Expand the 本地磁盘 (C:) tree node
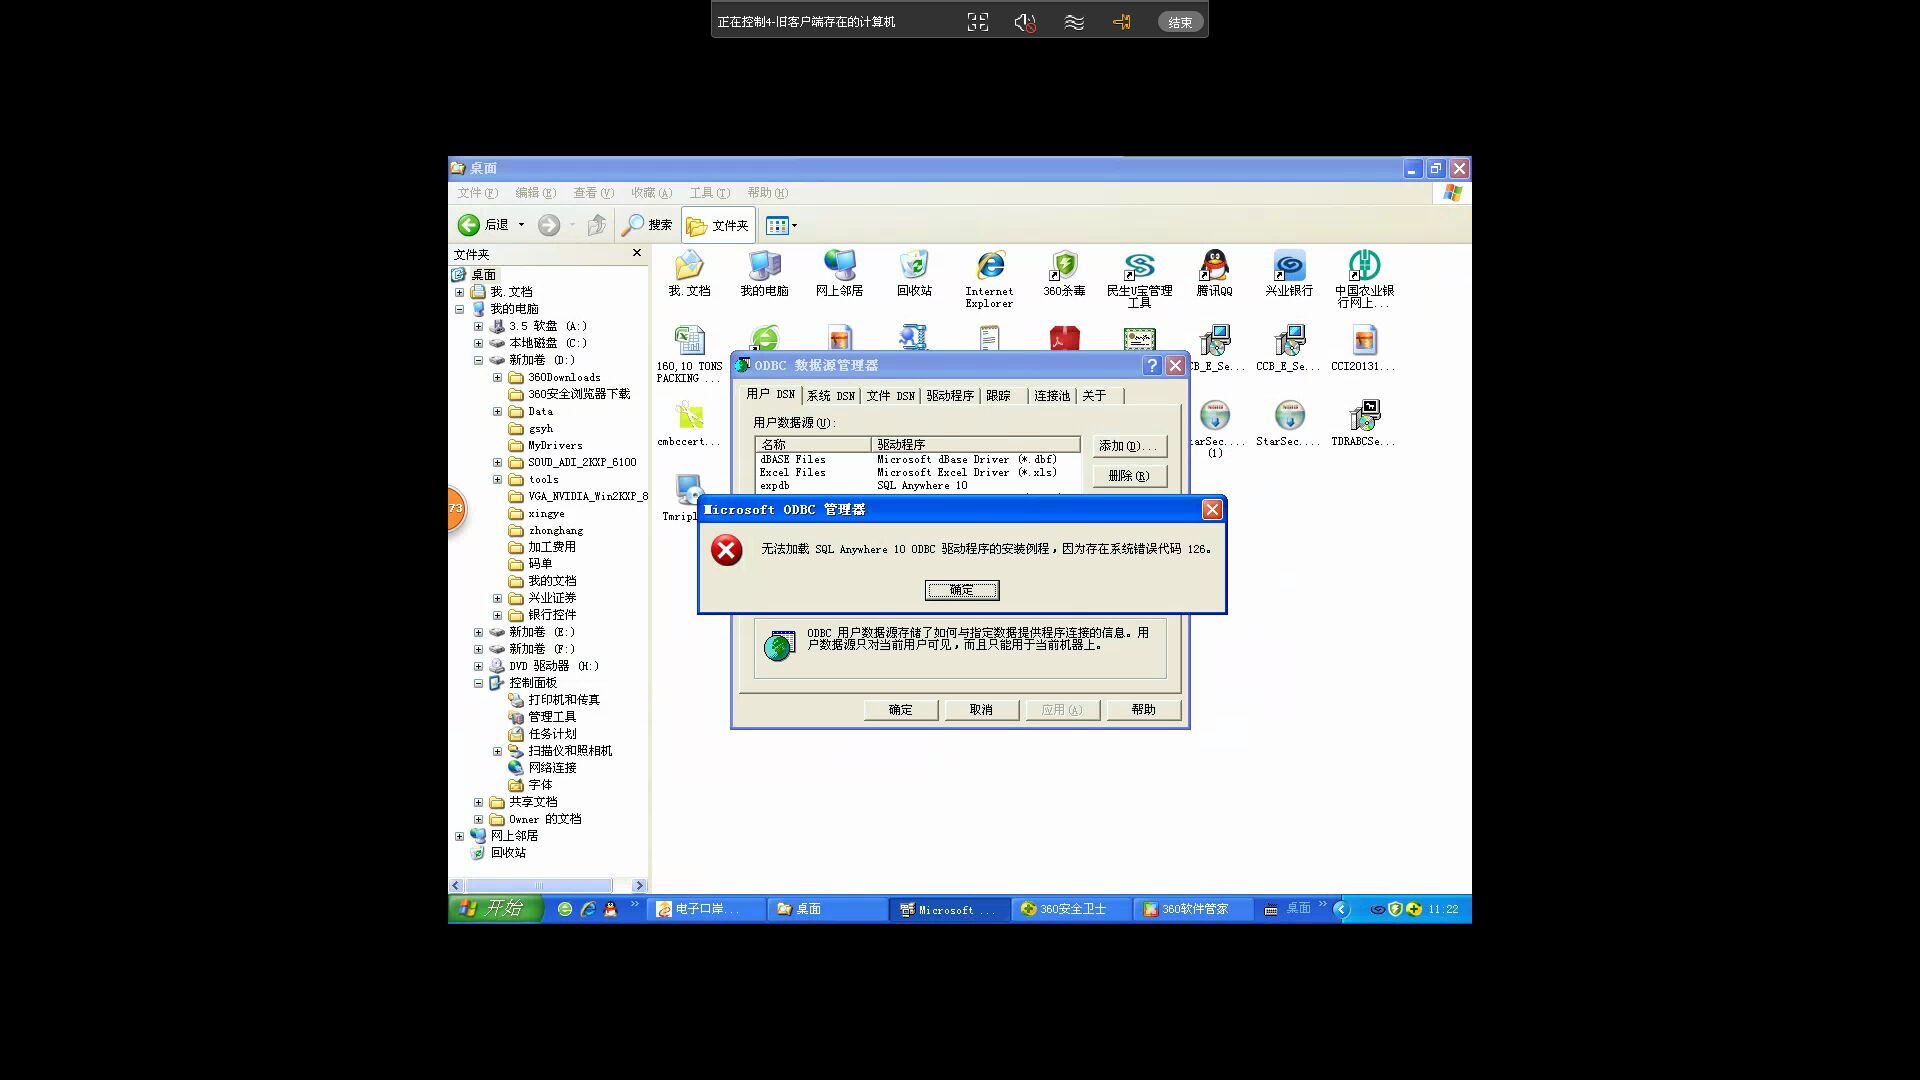1920x1080 pixels. [x=478, y=344]
